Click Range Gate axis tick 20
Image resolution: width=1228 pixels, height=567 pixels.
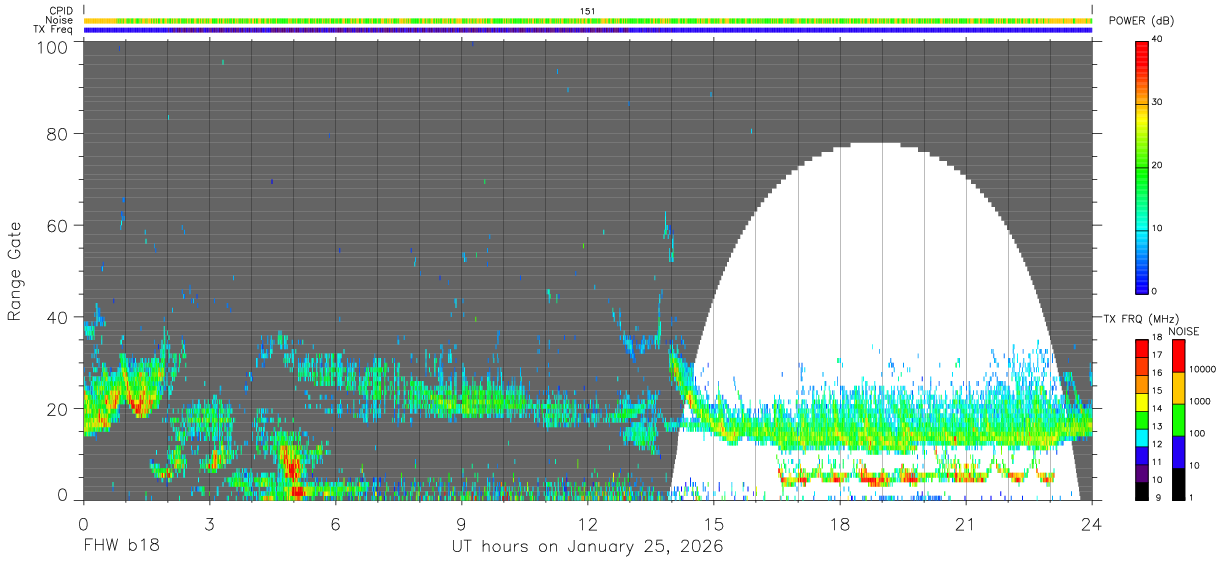tap(58, 409)
